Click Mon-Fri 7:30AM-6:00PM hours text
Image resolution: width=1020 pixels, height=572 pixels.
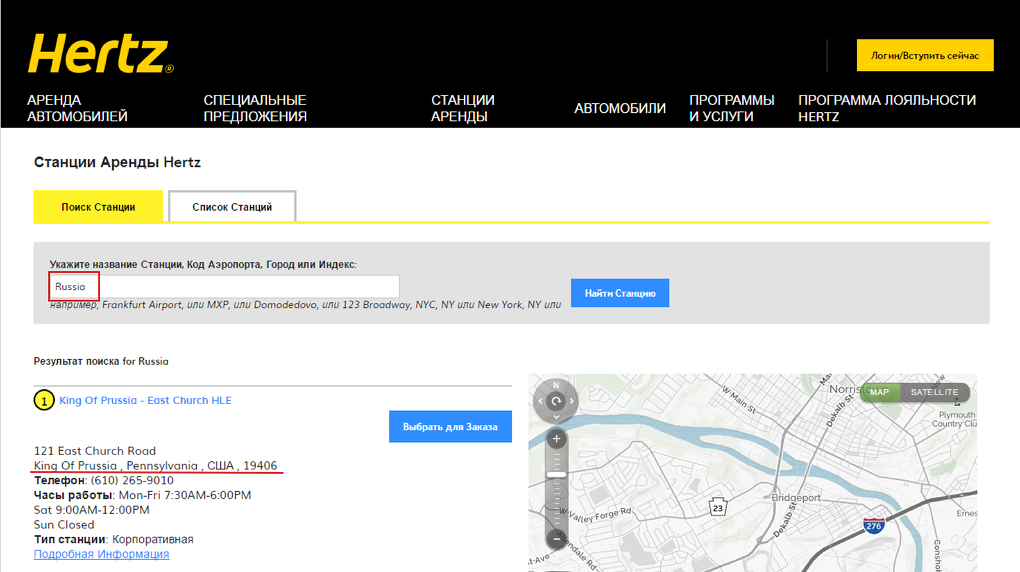pyautogui.click(x=185, y=495)
